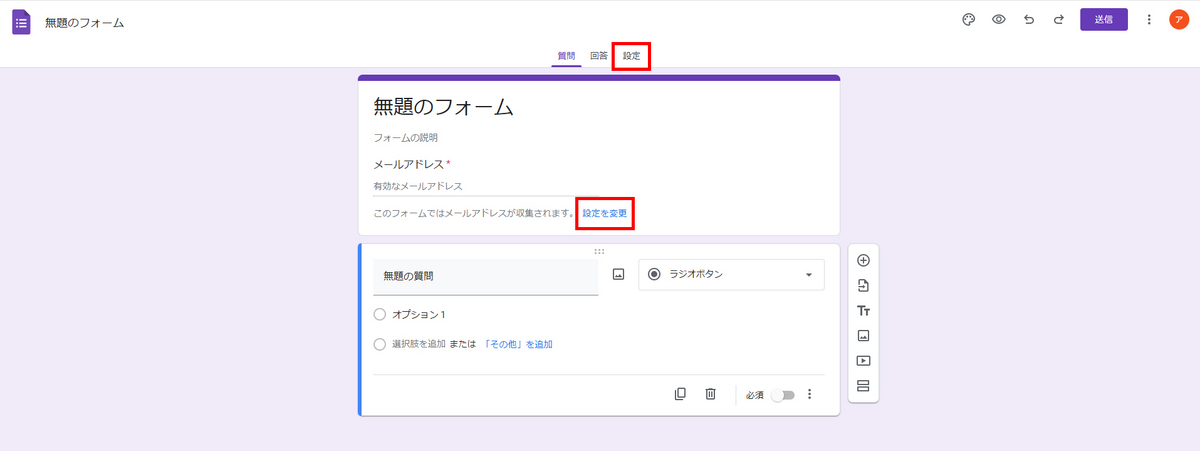Open the theme customization palette icon

[968, 20]
